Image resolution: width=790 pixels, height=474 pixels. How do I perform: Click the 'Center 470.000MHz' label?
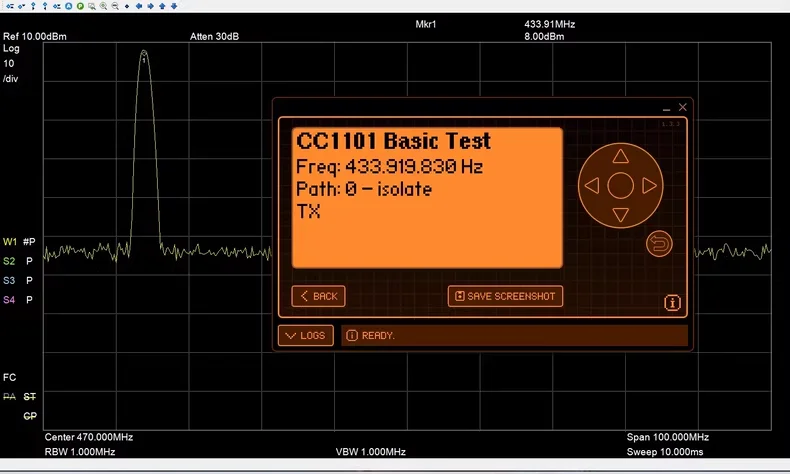(x=89, y=437)
